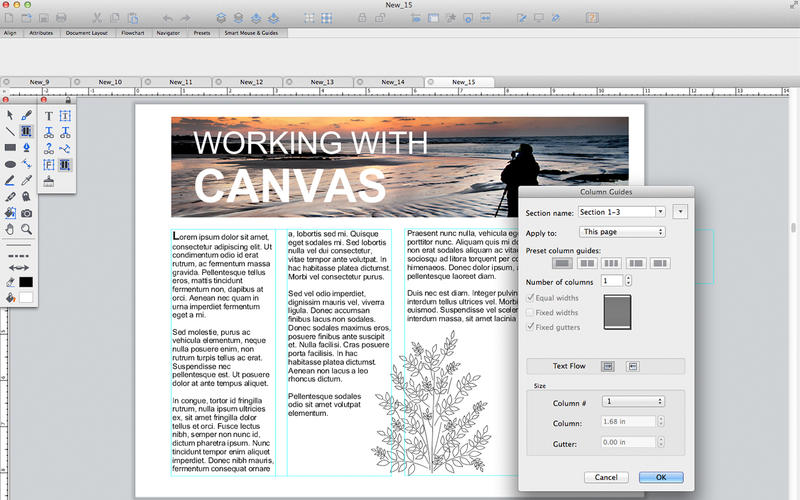800x500 pixels.
Task: Click the Print icon in toolbar
Action: tap(61, 18)
